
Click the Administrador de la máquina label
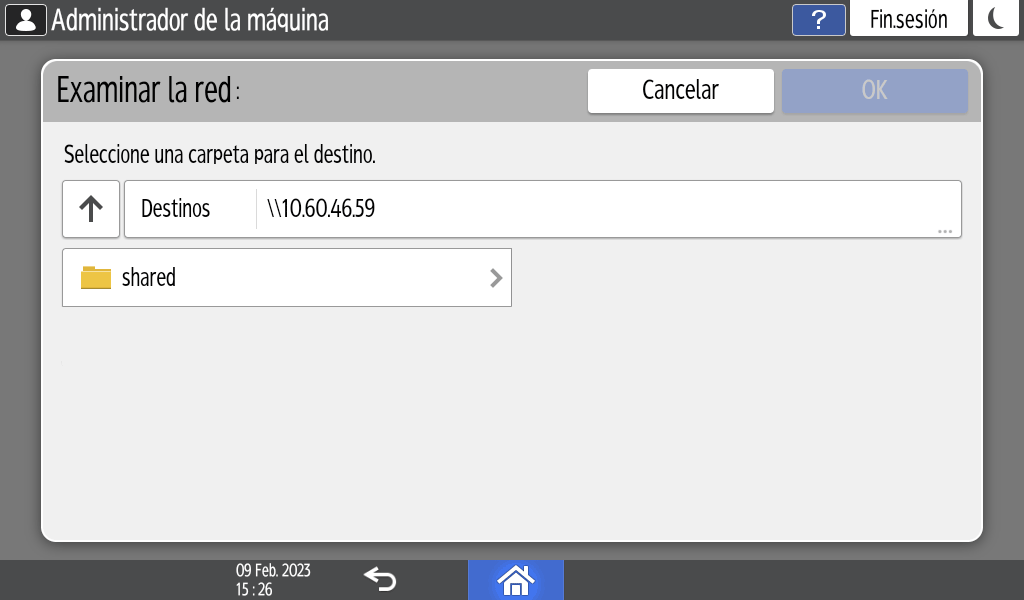click(190, 20)
